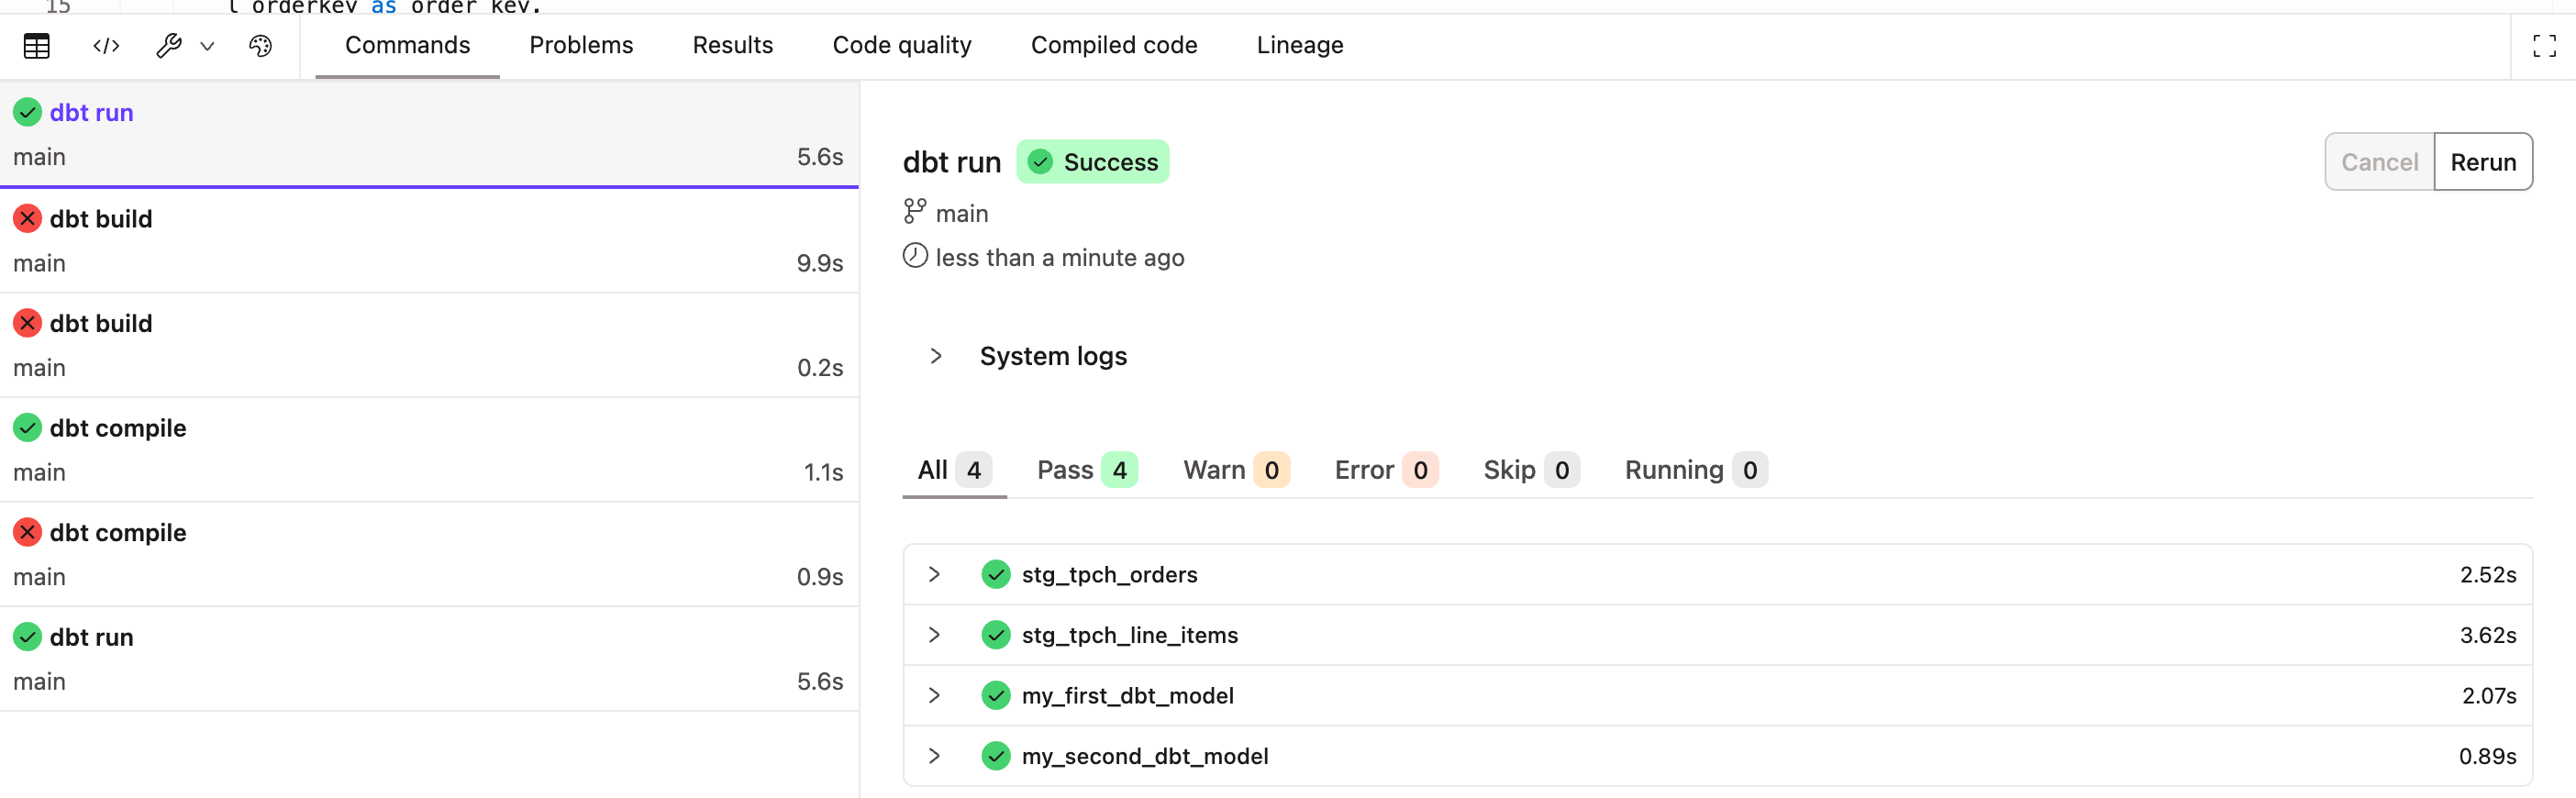
Task: Open the dbt build command that took 0.2s
Action: pyautogui.click(x=429, y=345)
